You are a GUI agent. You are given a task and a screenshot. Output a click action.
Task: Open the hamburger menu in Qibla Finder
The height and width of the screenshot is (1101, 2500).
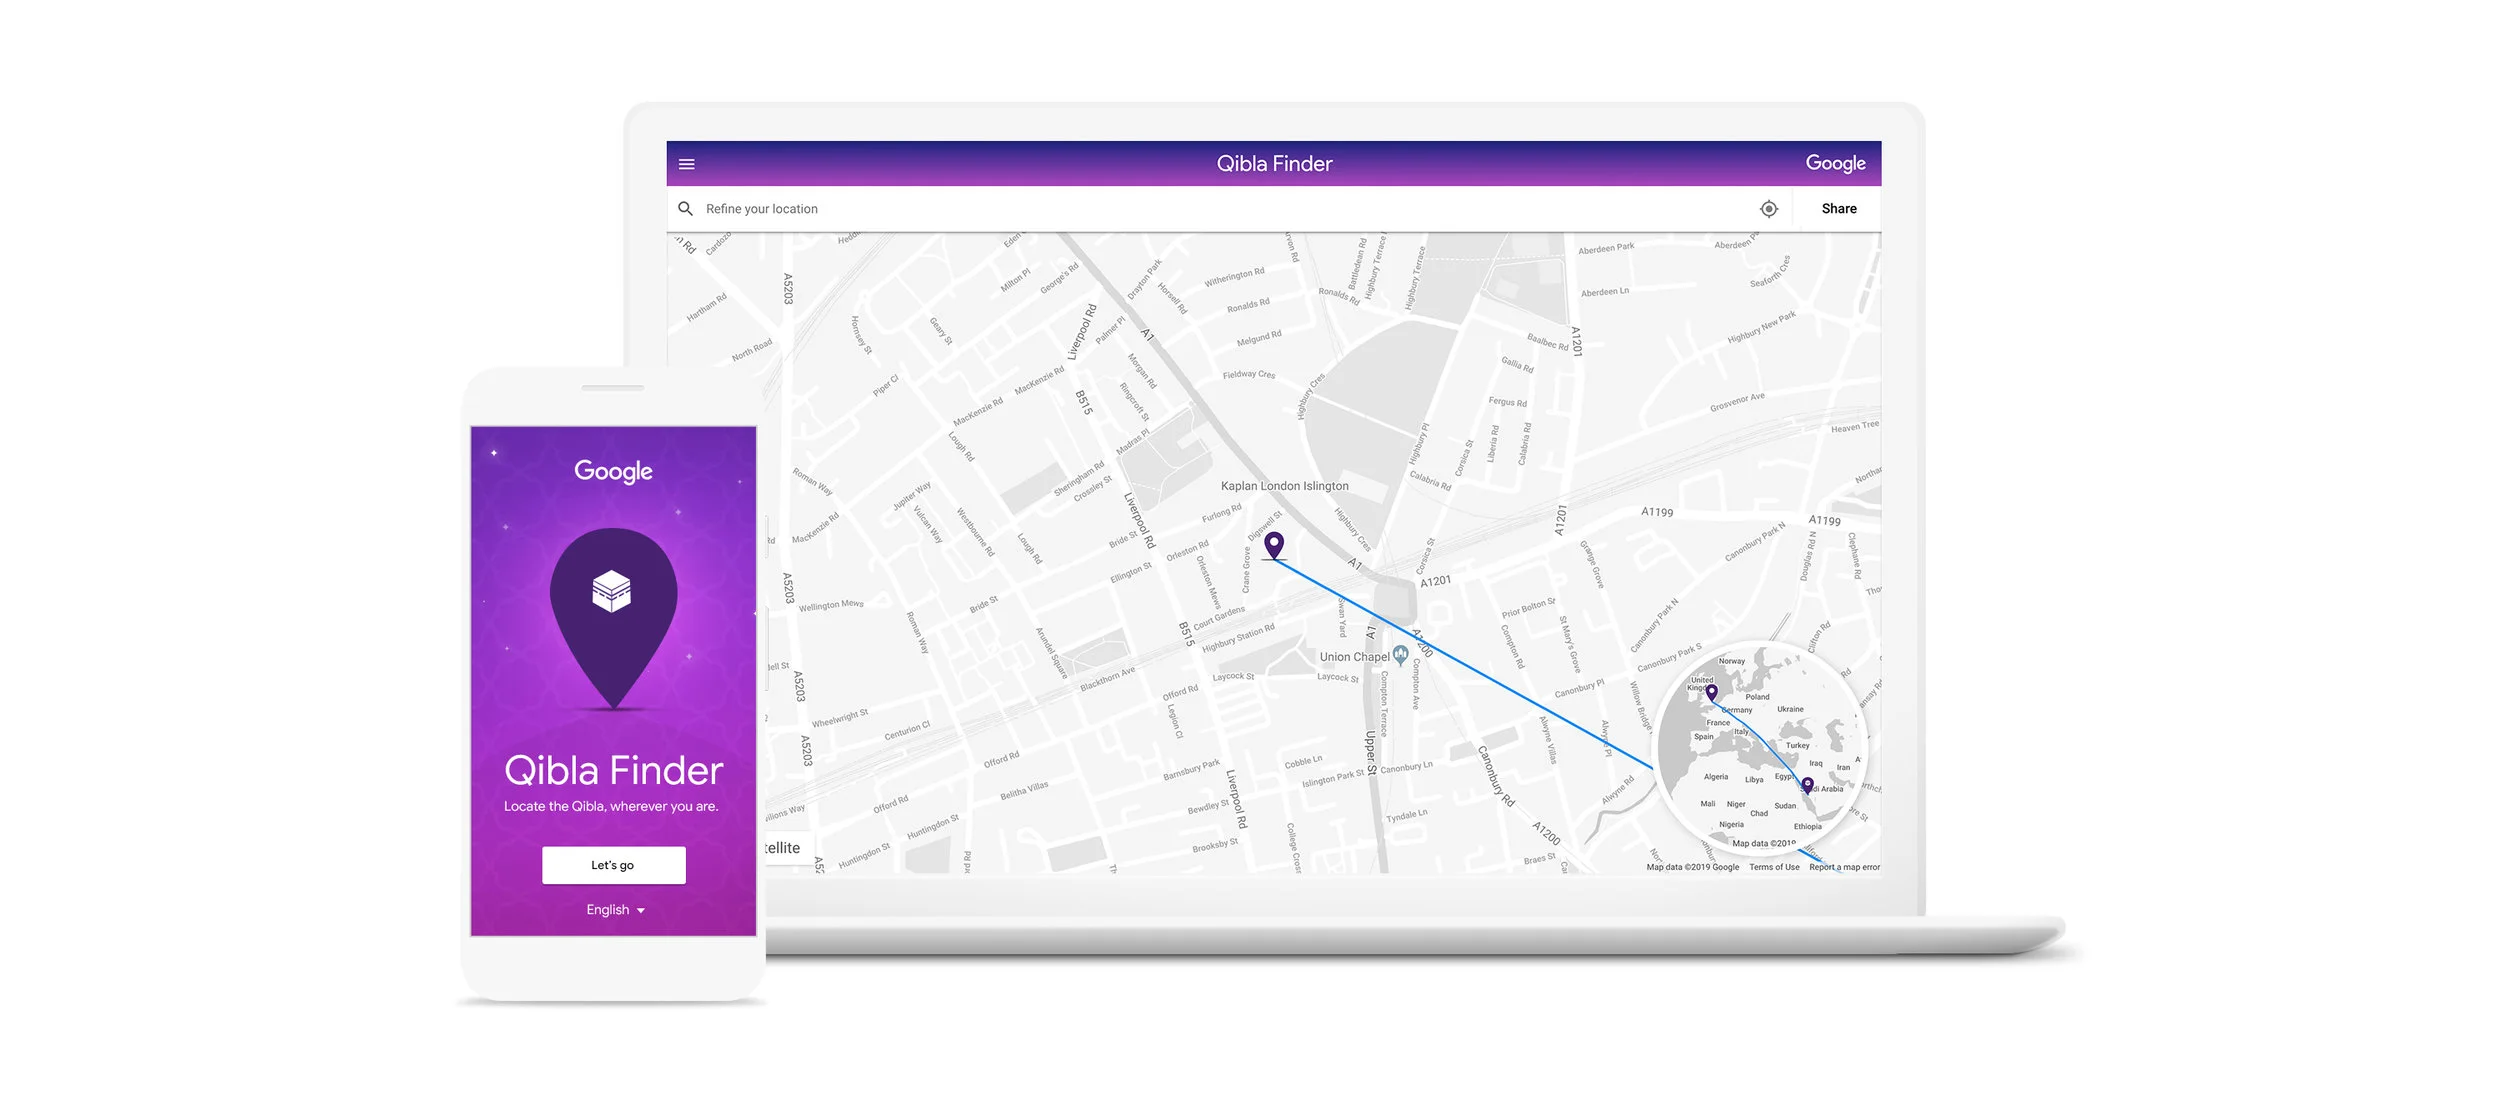pyautogui.click(x=686, y=164)
